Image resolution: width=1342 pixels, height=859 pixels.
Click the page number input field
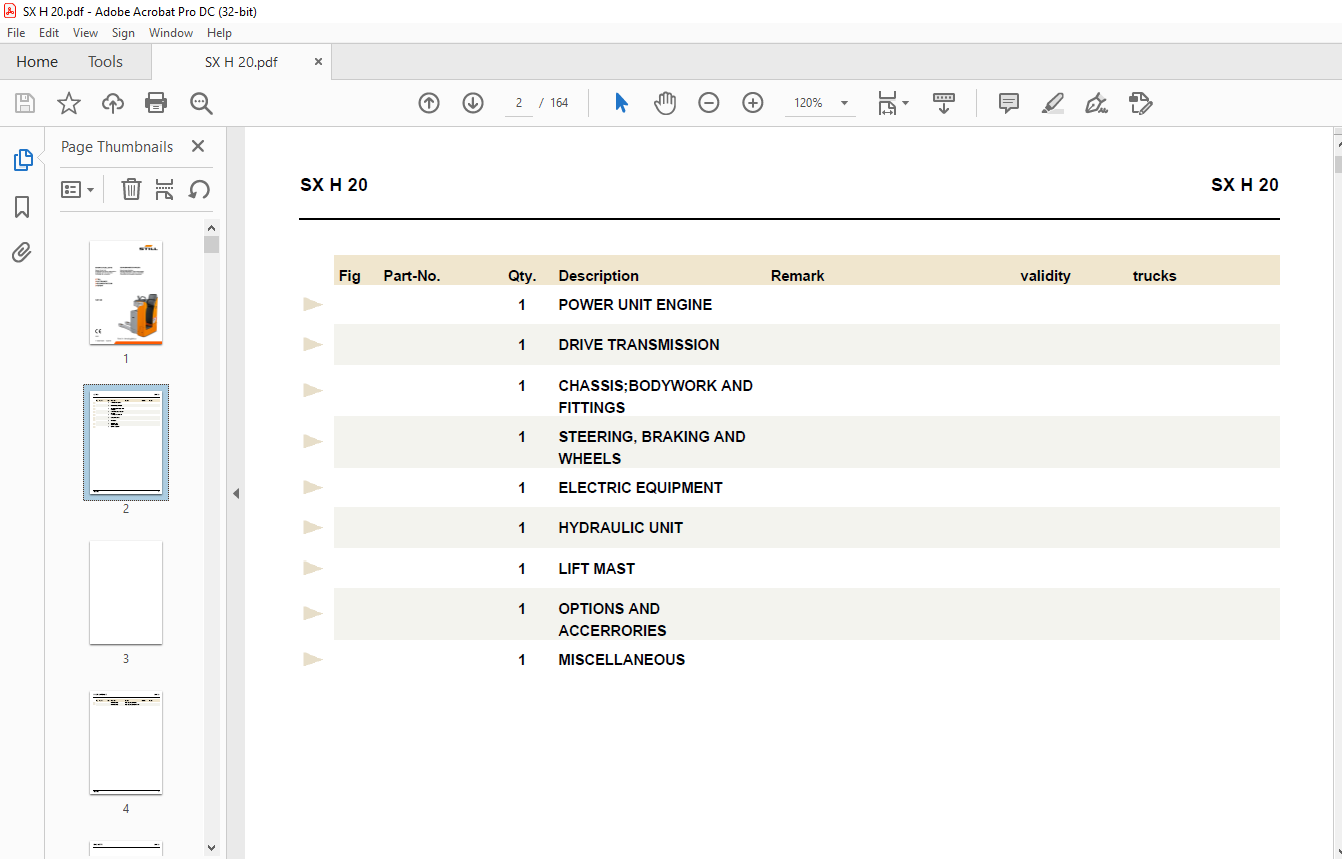coord(519,103)
